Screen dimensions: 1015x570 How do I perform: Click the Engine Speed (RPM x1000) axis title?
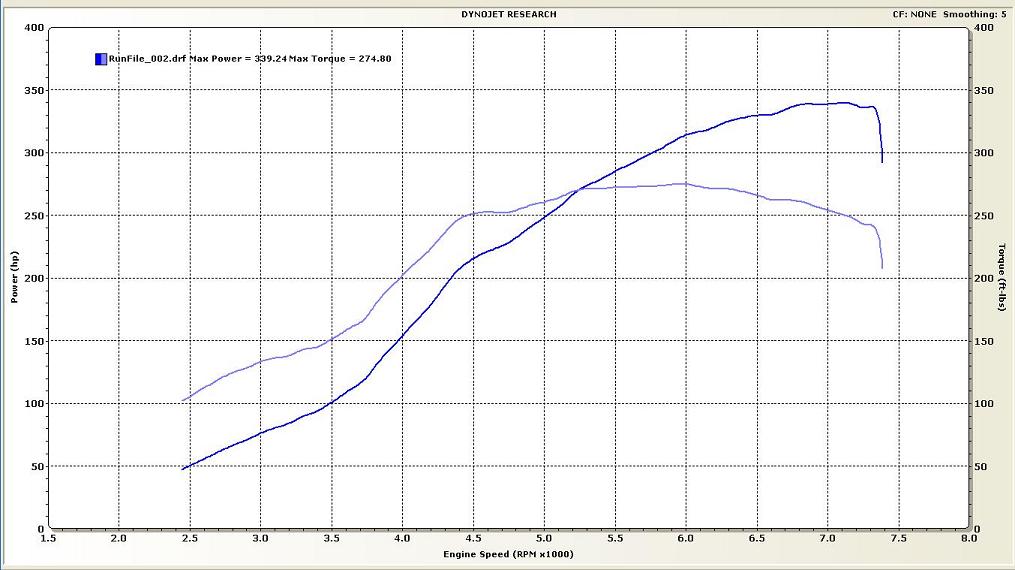point(510,553)
